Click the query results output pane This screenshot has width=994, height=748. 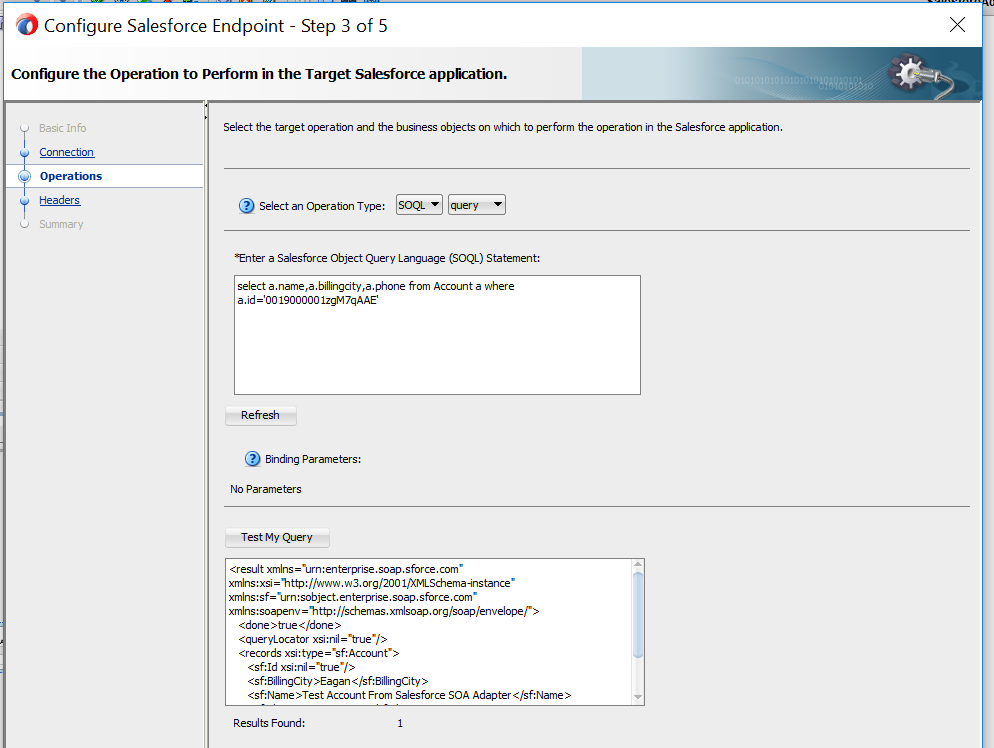click(x=430, y=630)
